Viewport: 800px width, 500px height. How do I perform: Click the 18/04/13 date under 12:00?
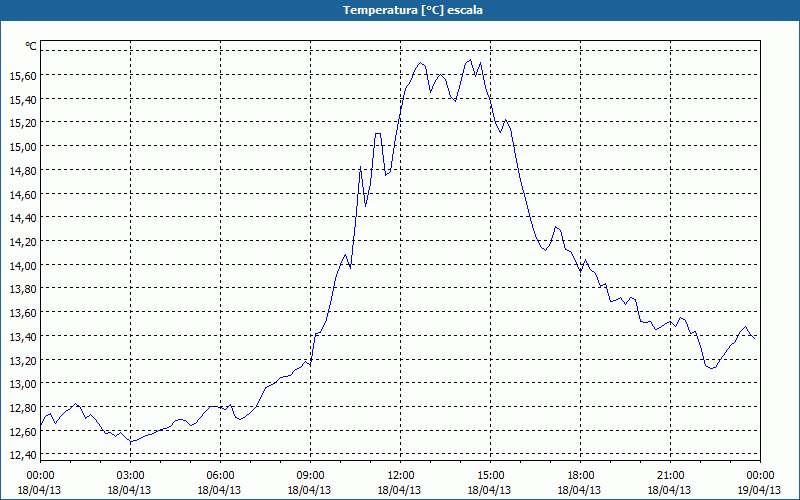click(399, 490)
